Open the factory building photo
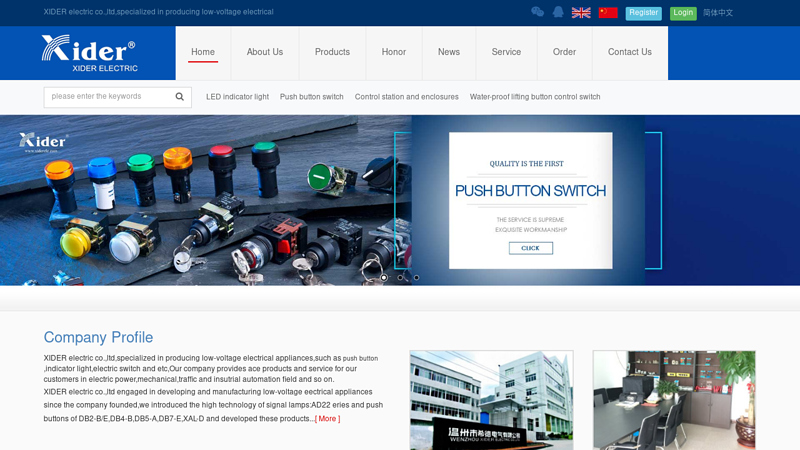The width and height of the screenshot is (800, 450). point(491,400)
